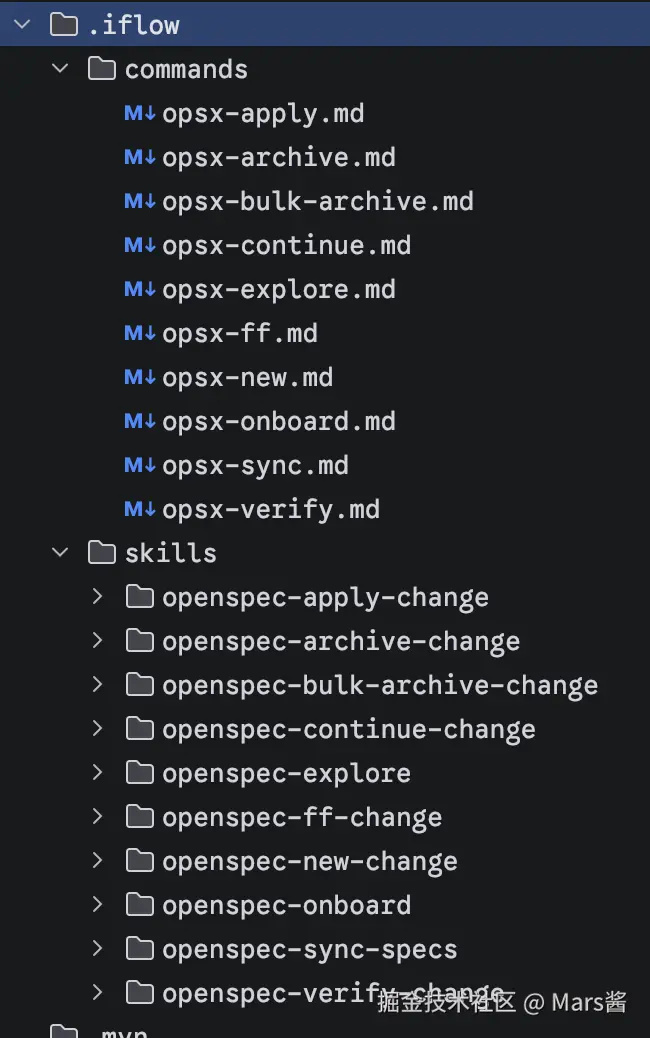The width and height of the screenshot is (650, 1038).
Task: Collapse the commands folder chevron
Action: [60, 69]
